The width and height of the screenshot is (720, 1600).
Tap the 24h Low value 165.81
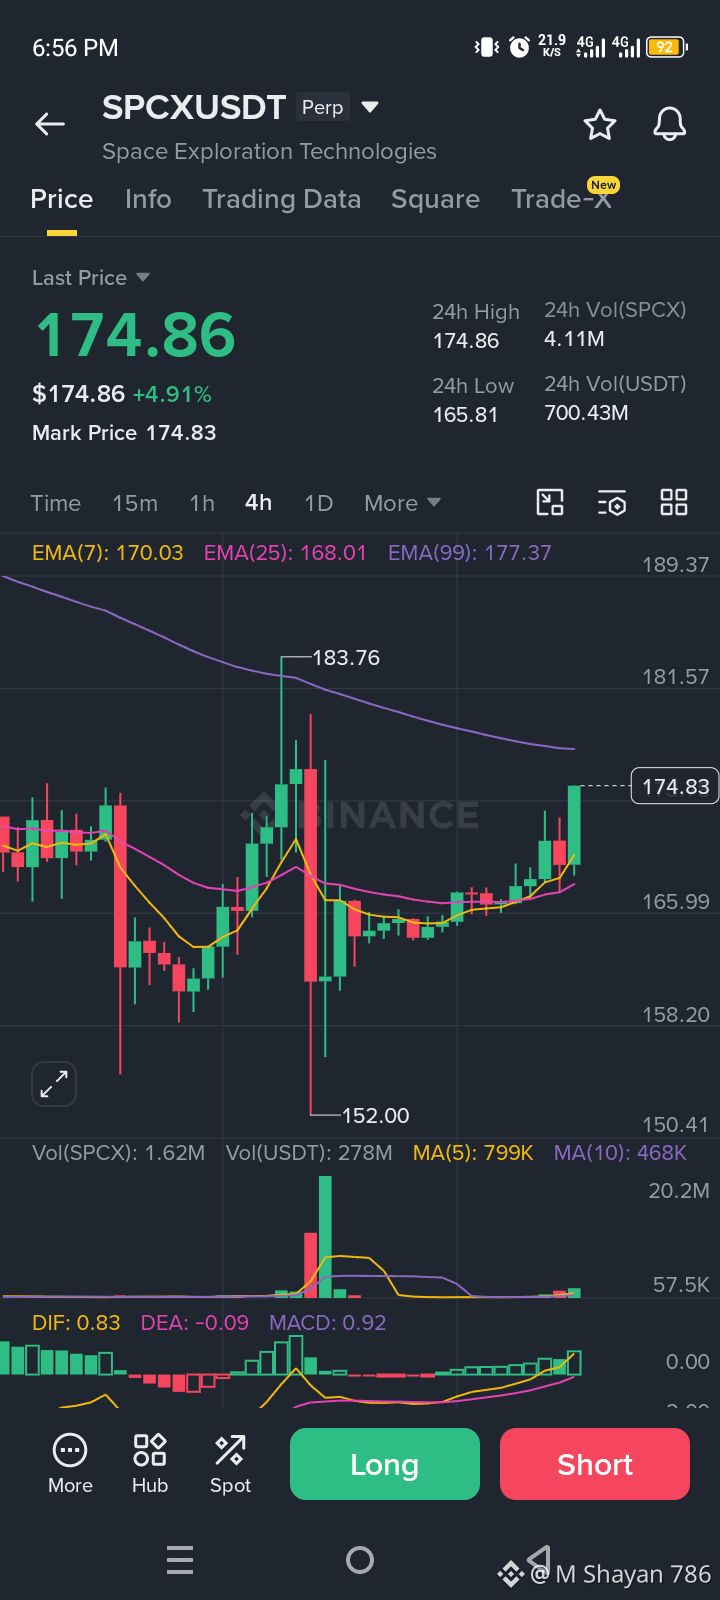465,414
